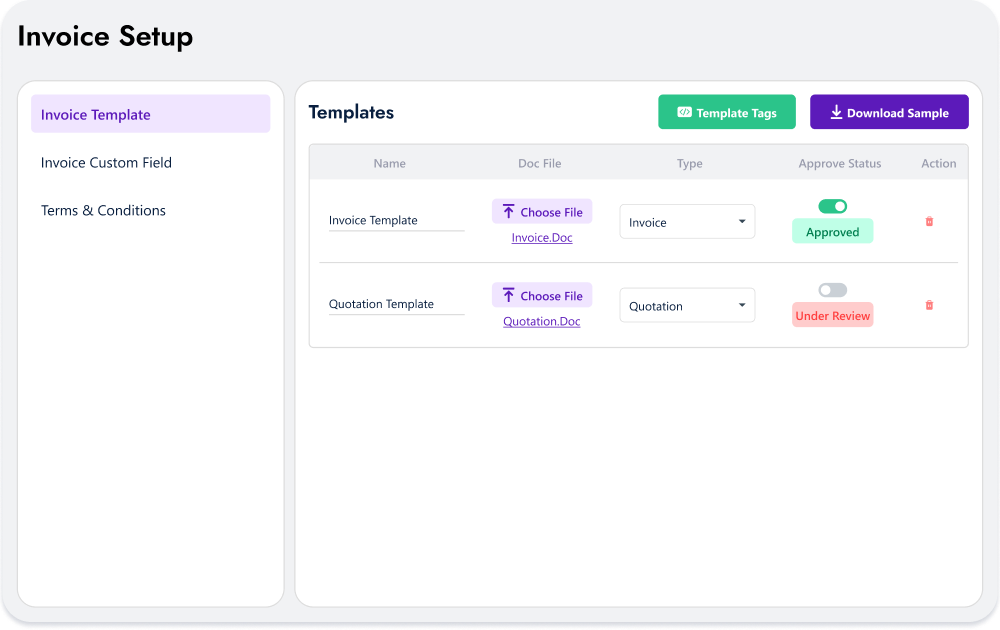
Task: Switch to Invoice Custom Field section
Action: pos(106,162)
